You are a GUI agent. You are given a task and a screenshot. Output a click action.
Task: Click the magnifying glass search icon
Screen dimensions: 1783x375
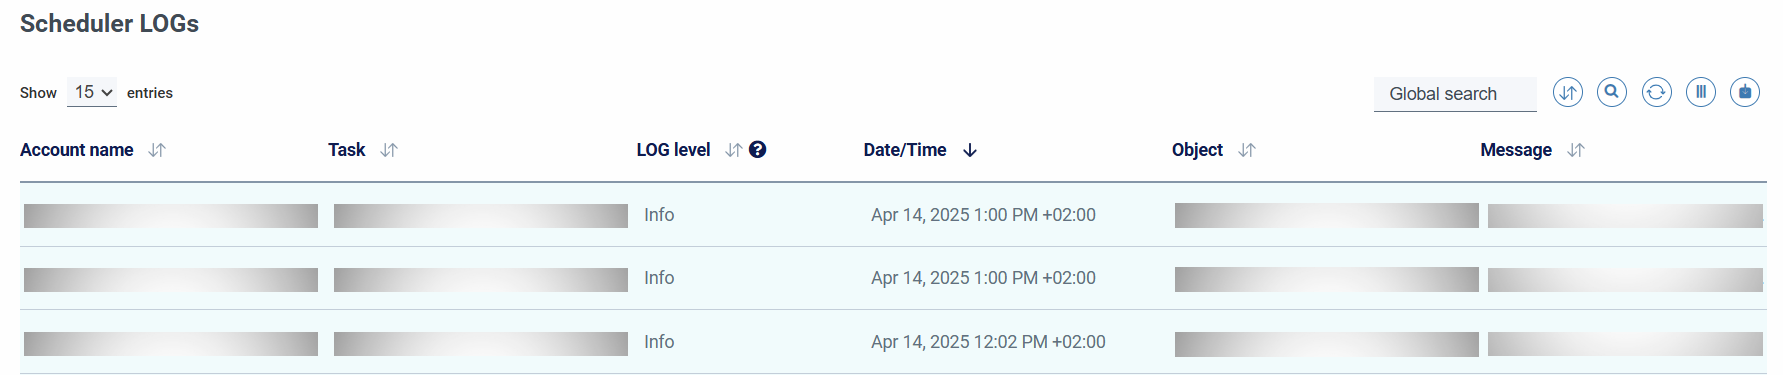click(x=1611, y=93)
